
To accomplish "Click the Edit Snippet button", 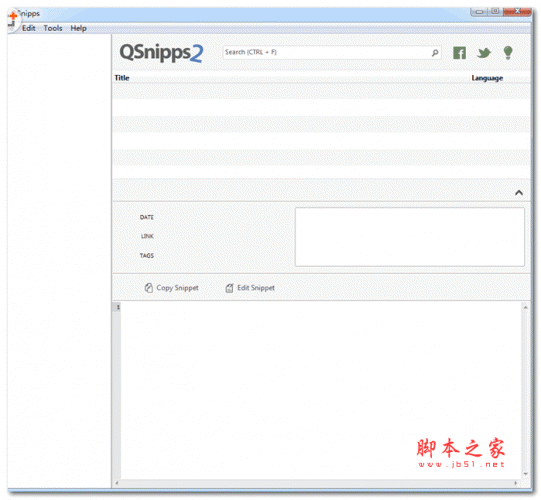I will click(250, 288).
